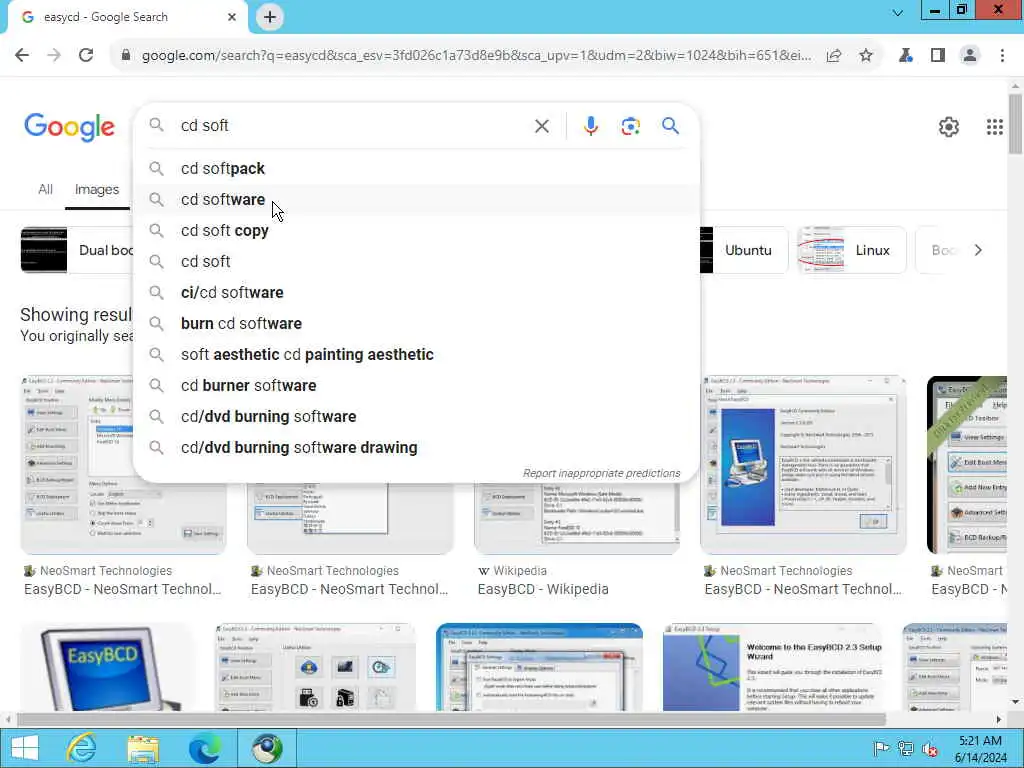
Task: Choose suggestion 'burn cd software'
Action: (x=416, y=323)
